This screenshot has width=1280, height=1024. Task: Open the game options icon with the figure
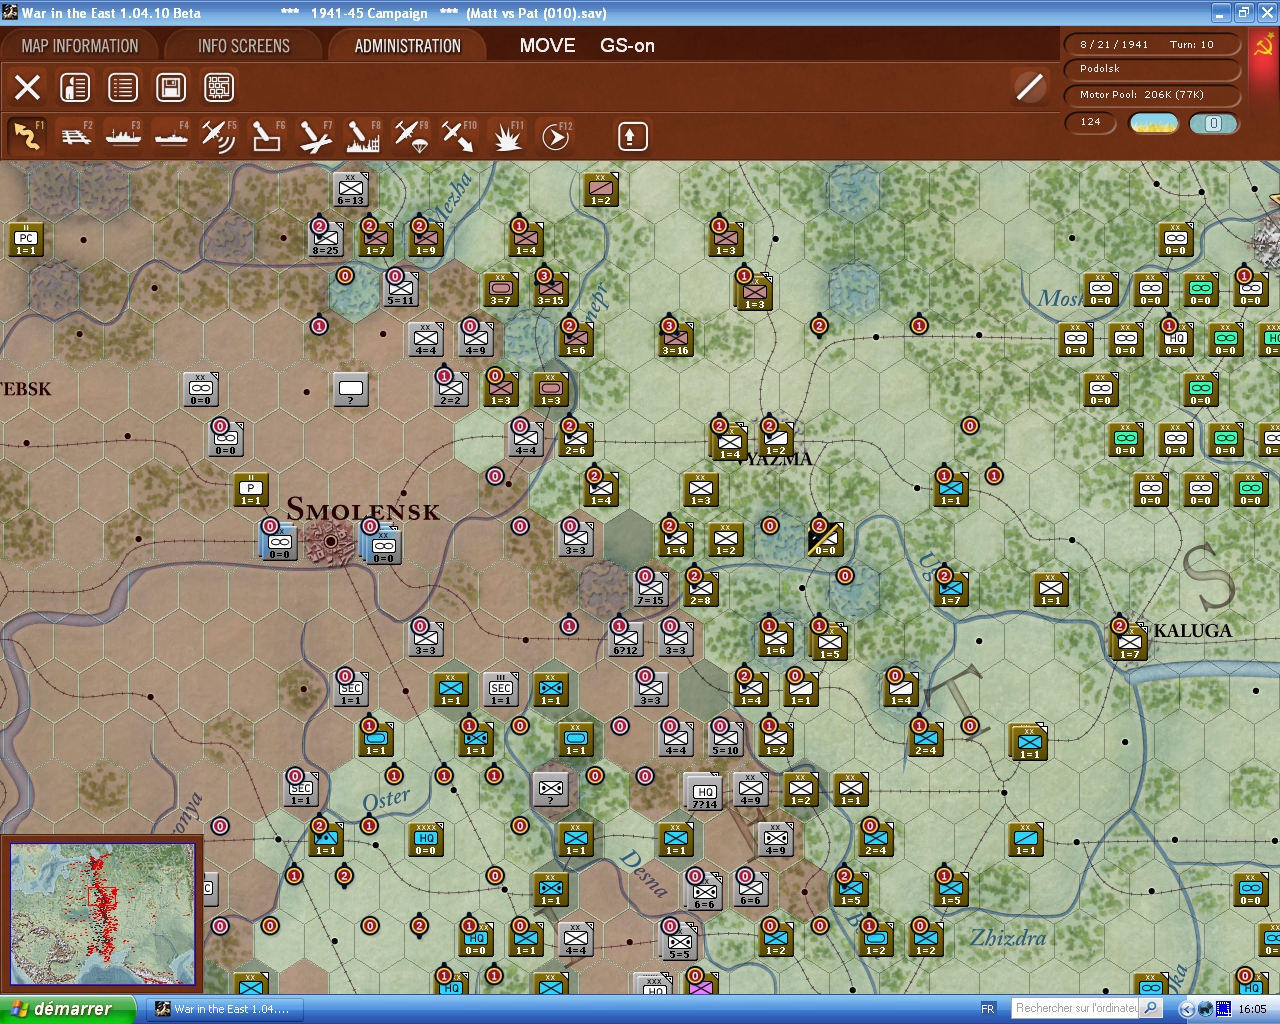75,88
